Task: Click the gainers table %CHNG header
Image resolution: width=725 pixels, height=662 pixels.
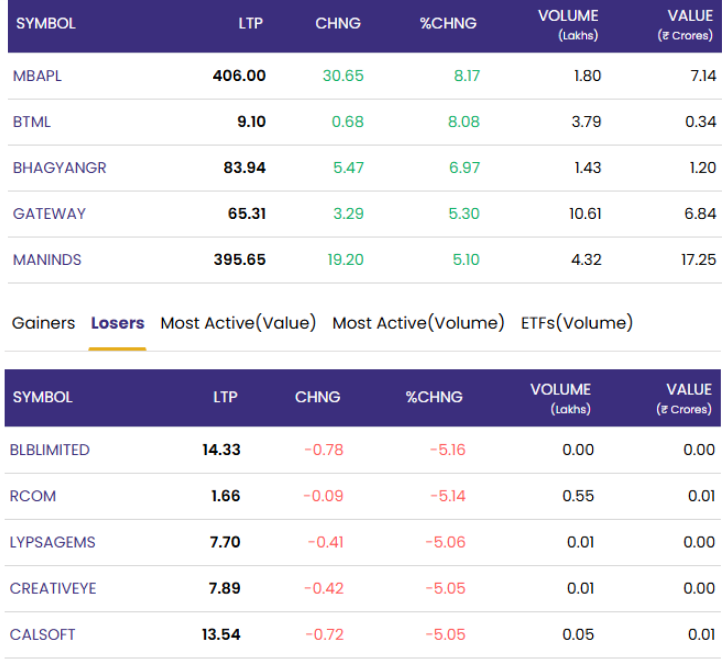Action: [x=448, y=24]
